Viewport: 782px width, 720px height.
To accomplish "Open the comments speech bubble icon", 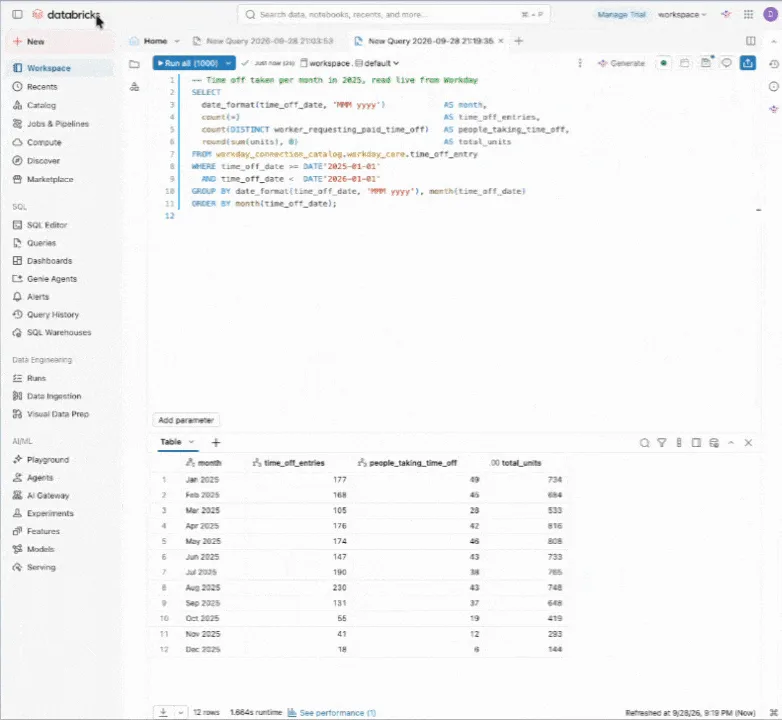I will coord(727,63).
